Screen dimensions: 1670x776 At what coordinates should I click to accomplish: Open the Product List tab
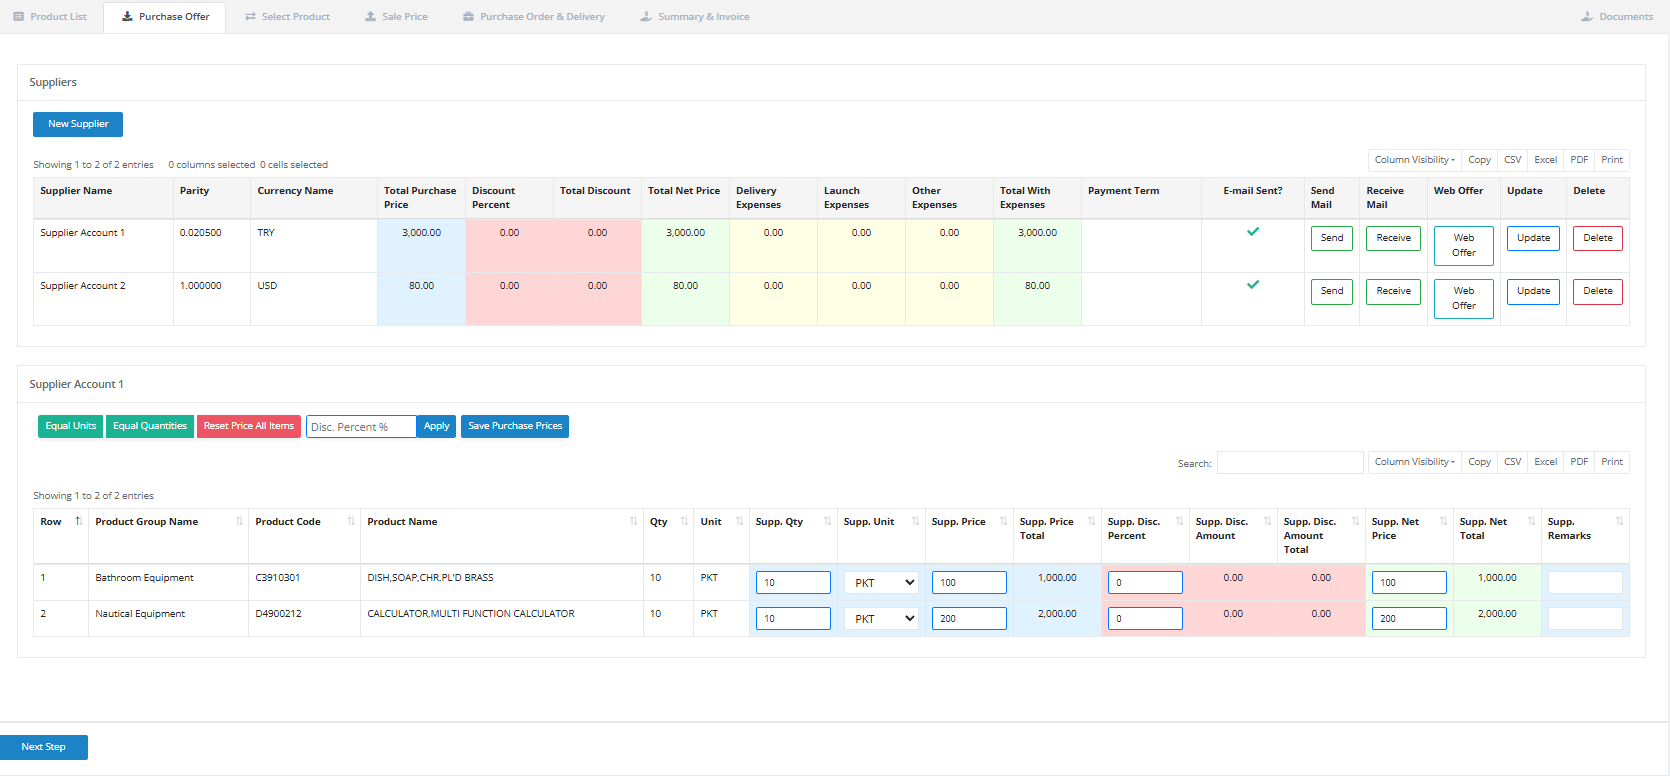pyautogui.click(x=50, y=17)
